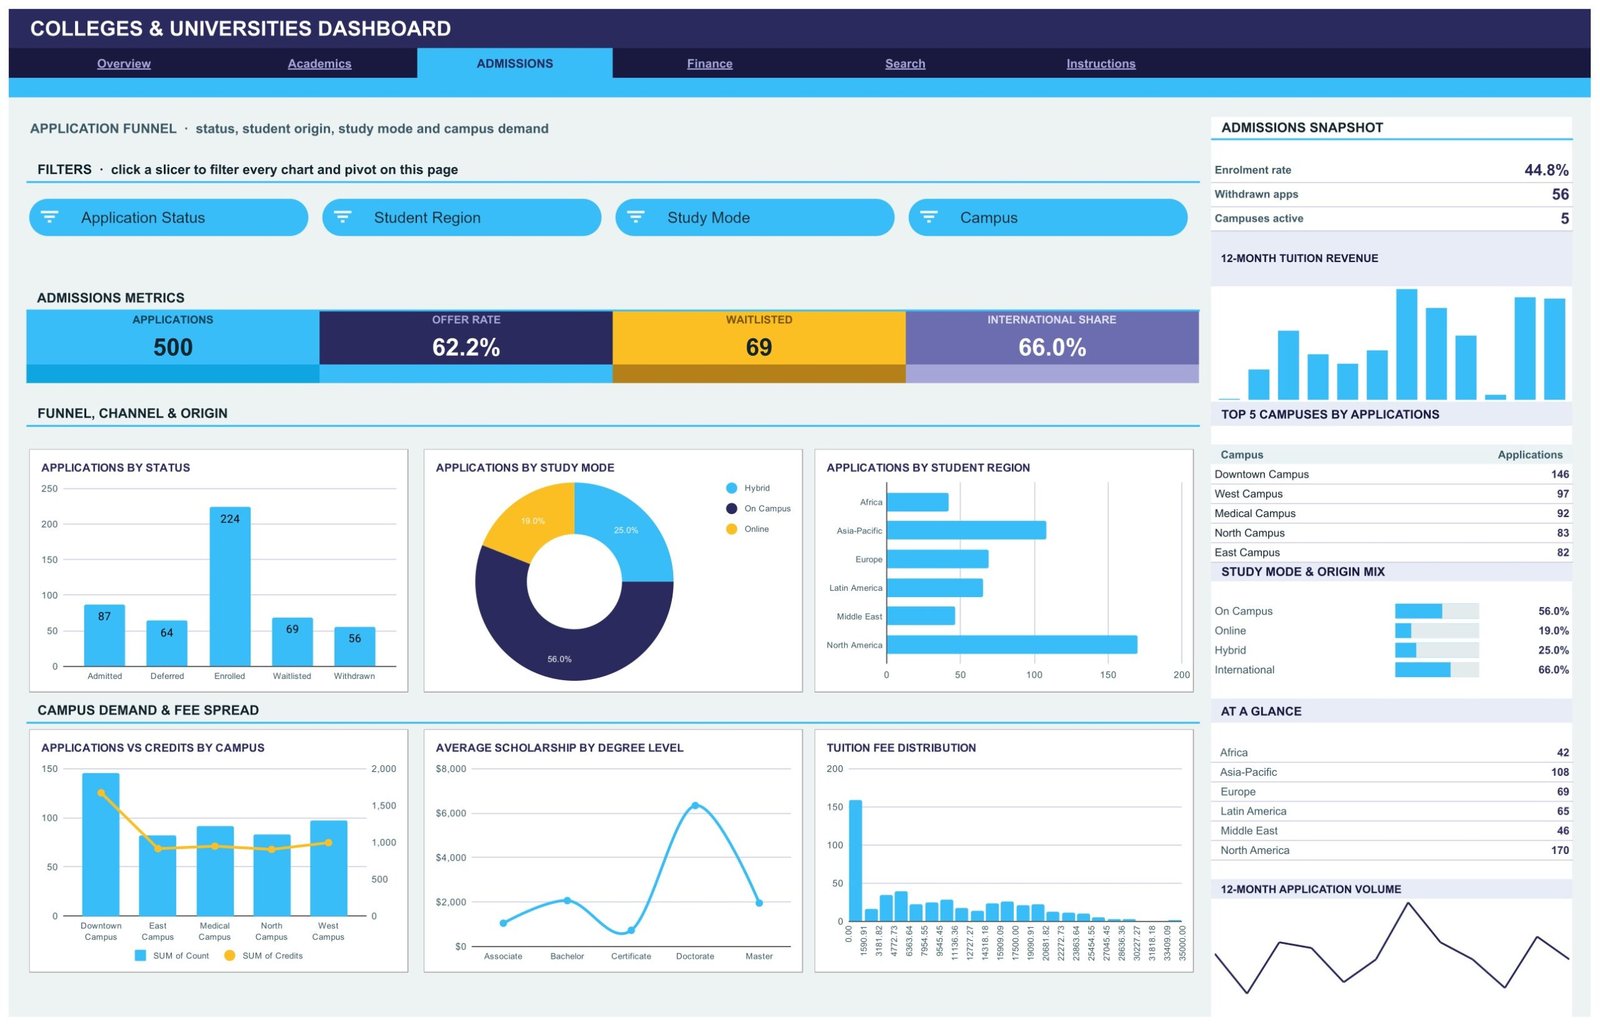Image resolution: width=1600 pixels, height=1026 pixels.
Task: Select the West Campus table row
Action: coord(1391,494)
